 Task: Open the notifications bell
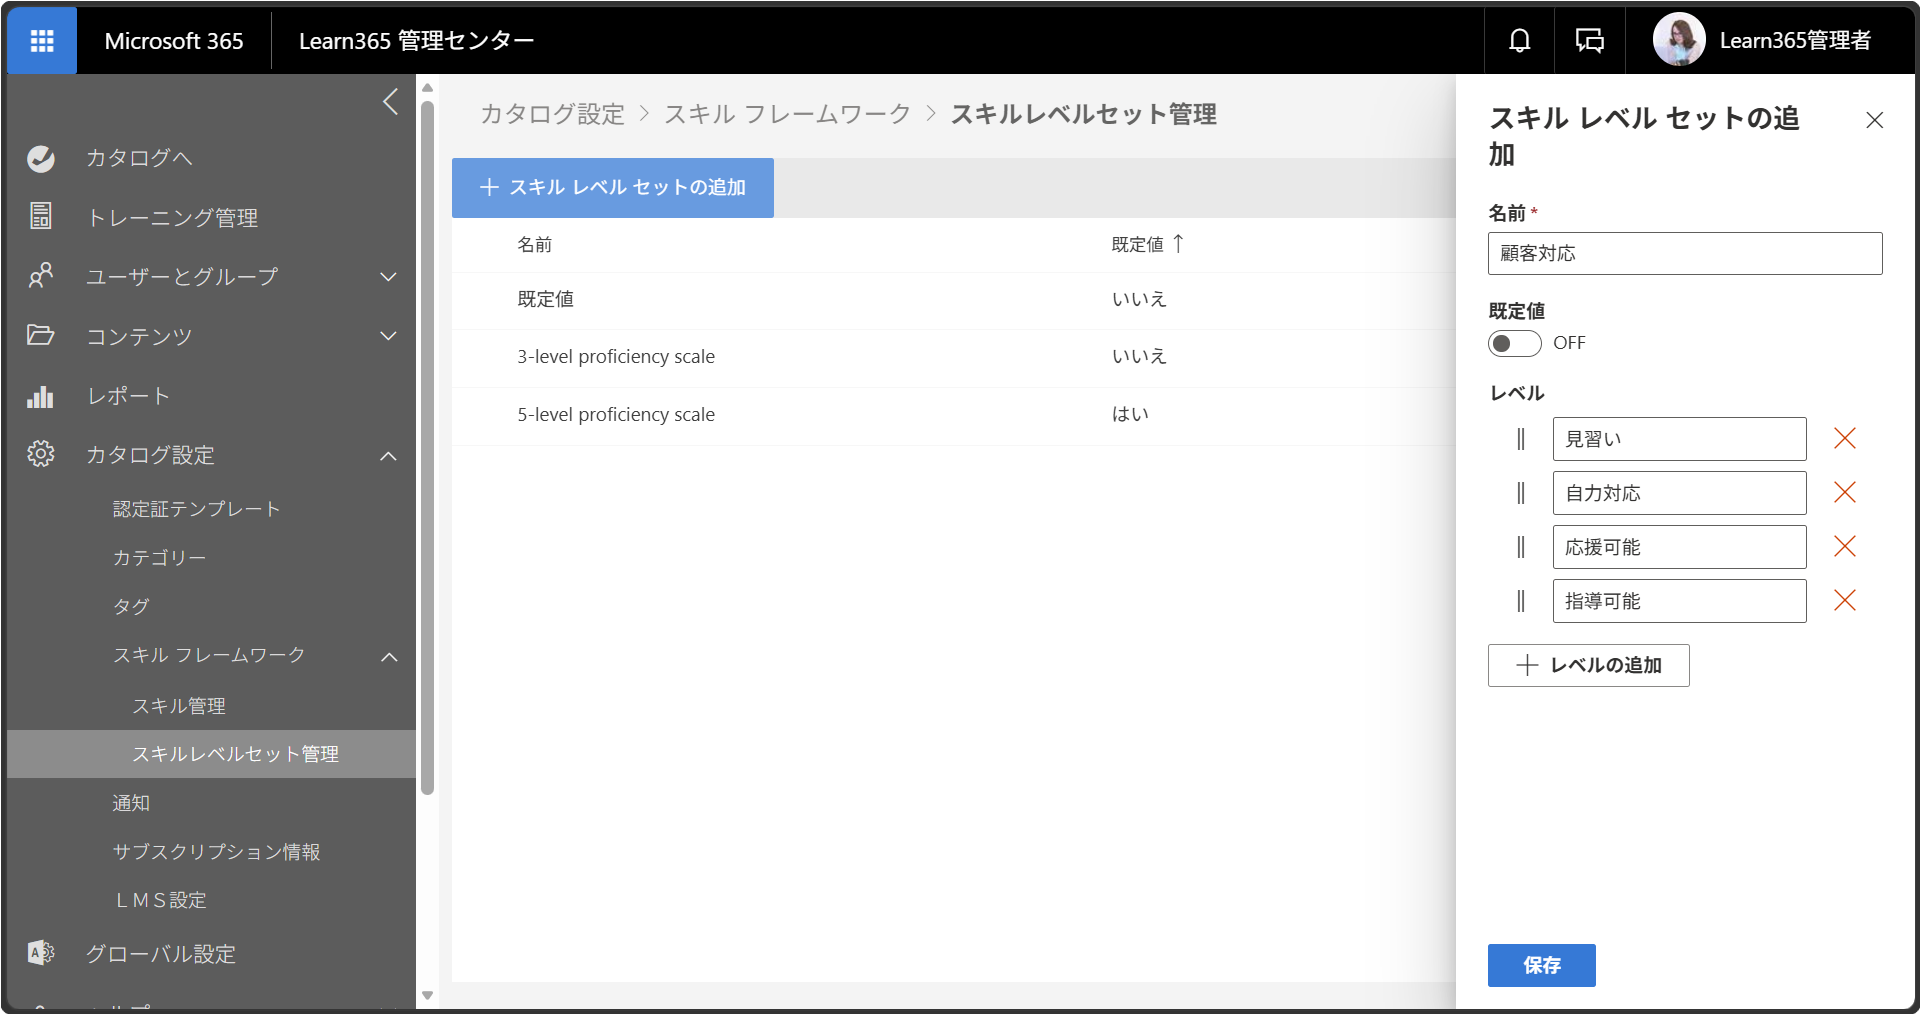pos(1519,41)
